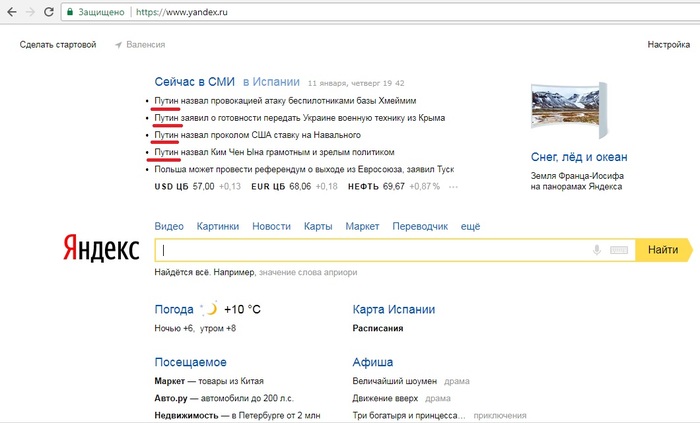Open the Снег, лёд и океан link
Image resolution: width=700 pixels, height=423 pixels.
(x=579, y=157)
